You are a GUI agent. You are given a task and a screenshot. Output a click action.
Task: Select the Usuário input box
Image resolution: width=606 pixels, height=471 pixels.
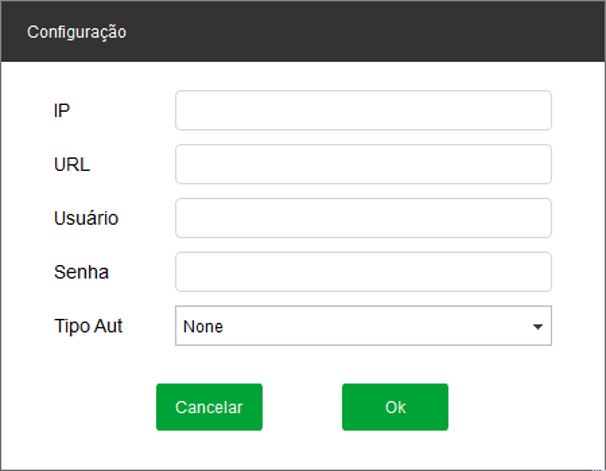pyautogui.click(x=363, y=218)
